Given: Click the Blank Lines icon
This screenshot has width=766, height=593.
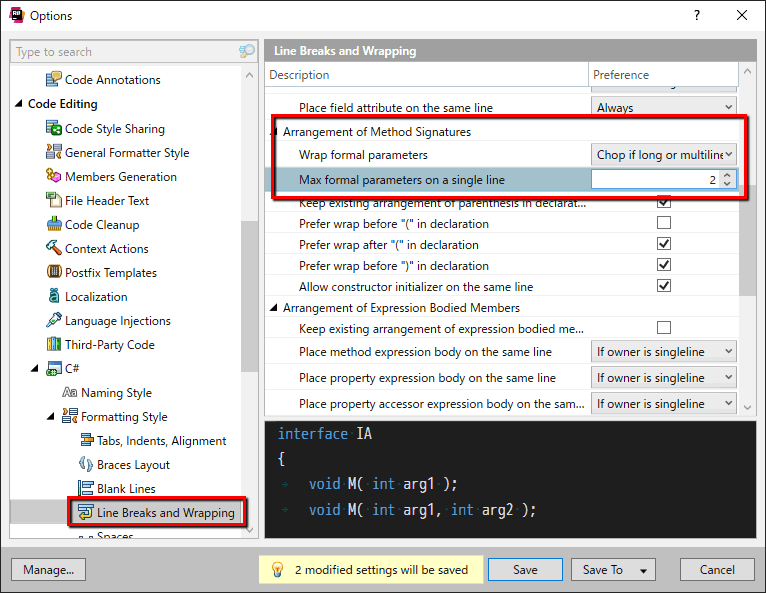Looking at the screenshot, I should (86, 488).
